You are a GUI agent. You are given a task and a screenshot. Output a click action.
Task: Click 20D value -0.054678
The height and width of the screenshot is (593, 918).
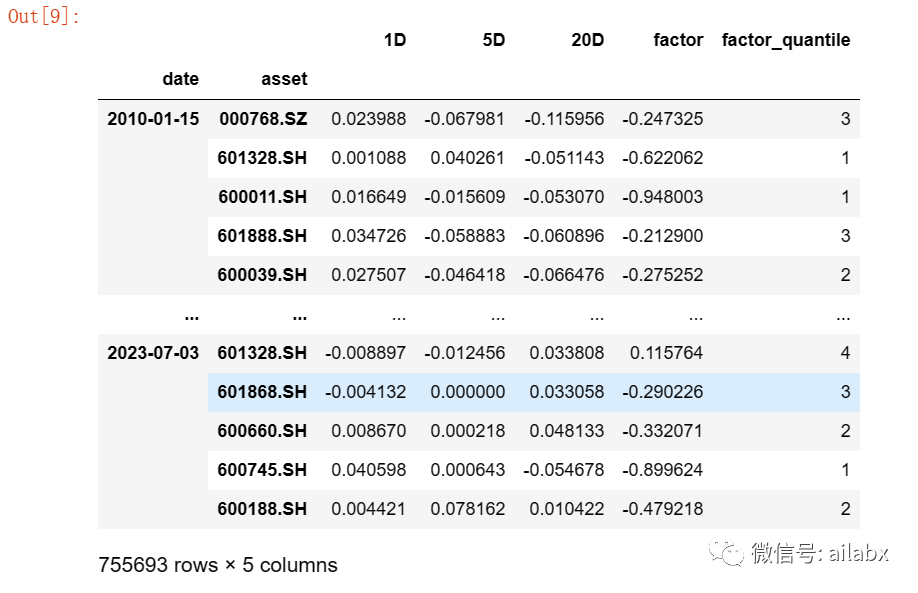(563, 470)
